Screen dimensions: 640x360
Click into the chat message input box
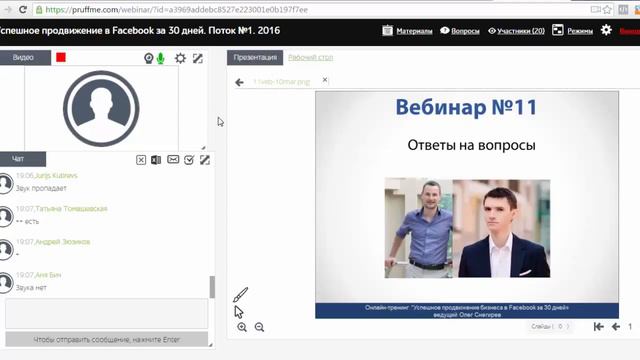(107, 313)
